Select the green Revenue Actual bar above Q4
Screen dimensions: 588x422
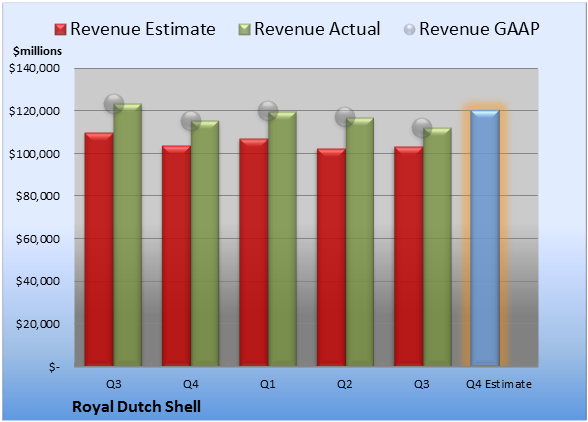pos(205,243)
